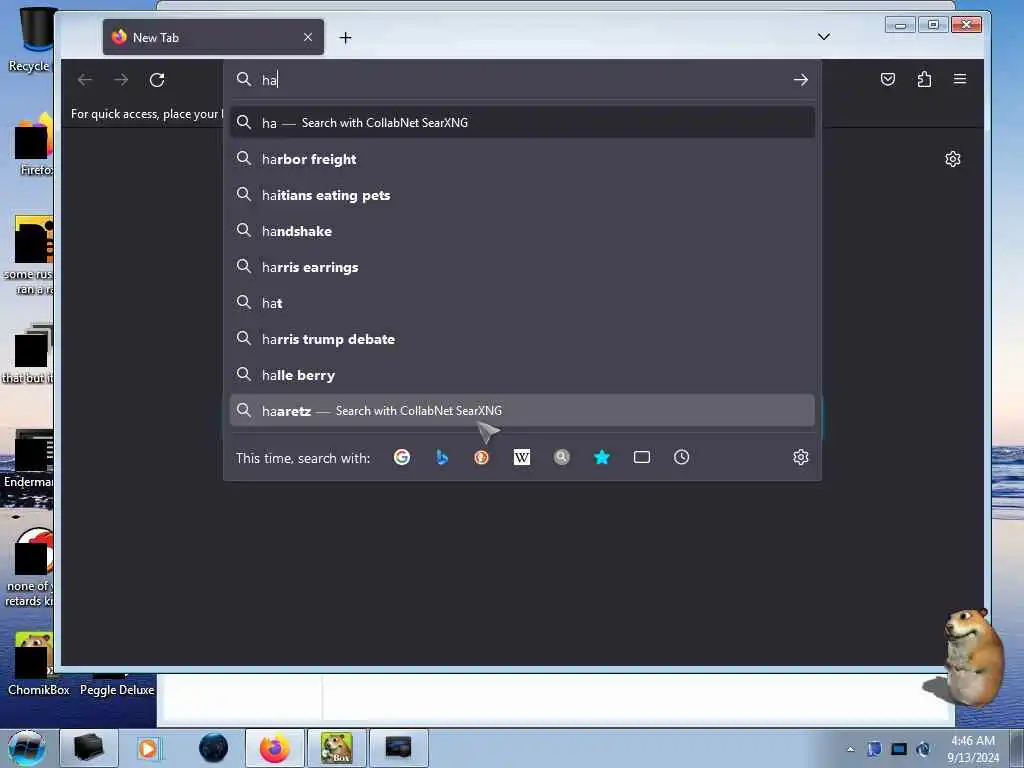The width and height of the screenshot is (1024, 768).
Task: Select the Enderman desktop icon
Action: click(x=29, y=459)
